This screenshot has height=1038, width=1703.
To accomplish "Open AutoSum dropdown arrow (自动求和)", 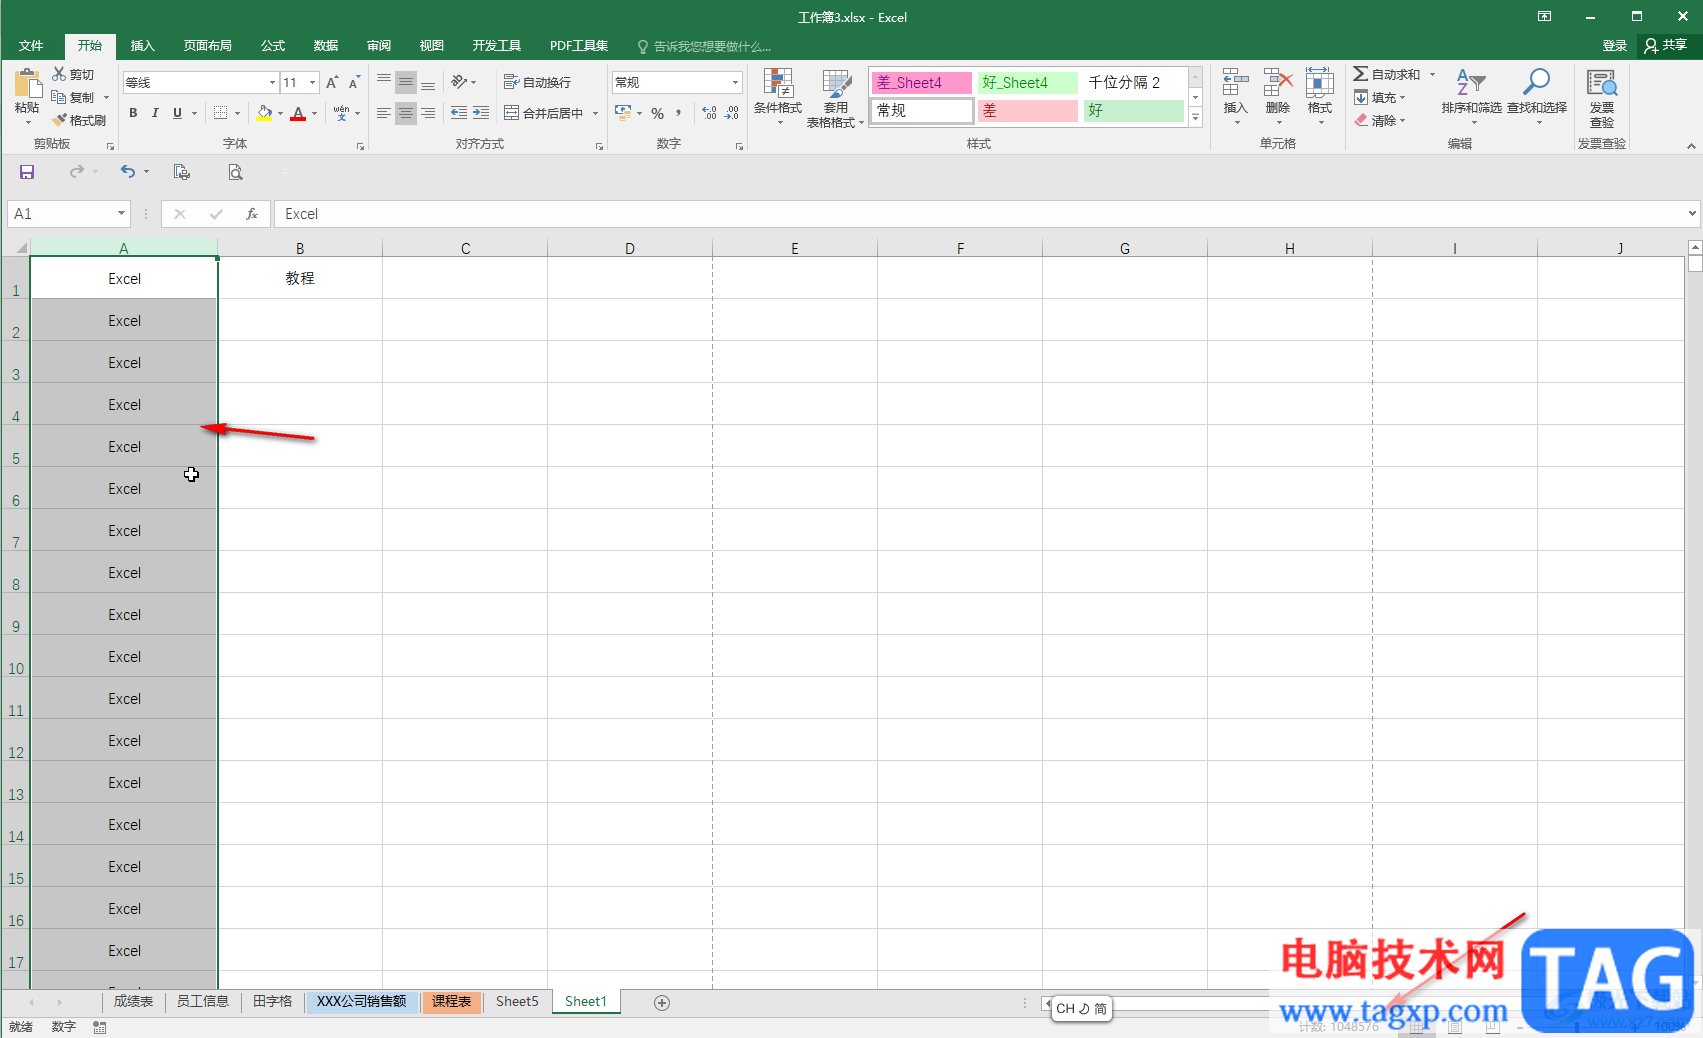I will point(1432,75).
